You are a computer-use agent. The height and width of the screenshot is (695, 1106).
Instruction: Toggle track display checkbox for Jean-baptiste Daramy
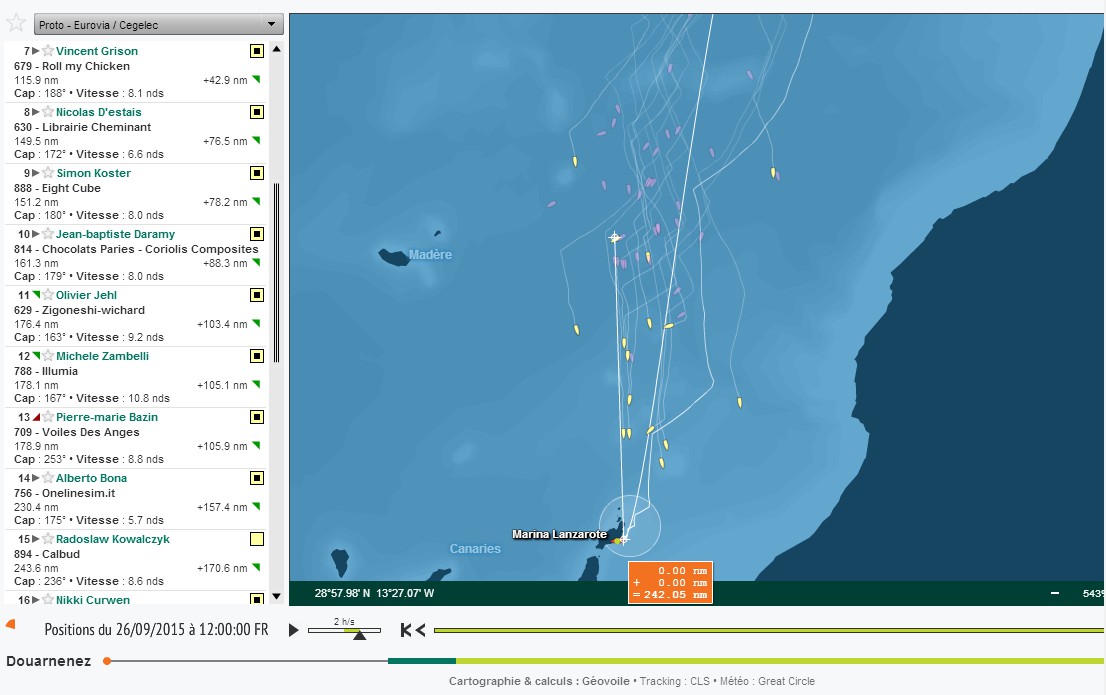pyautogui.click(x=257, y=234)
